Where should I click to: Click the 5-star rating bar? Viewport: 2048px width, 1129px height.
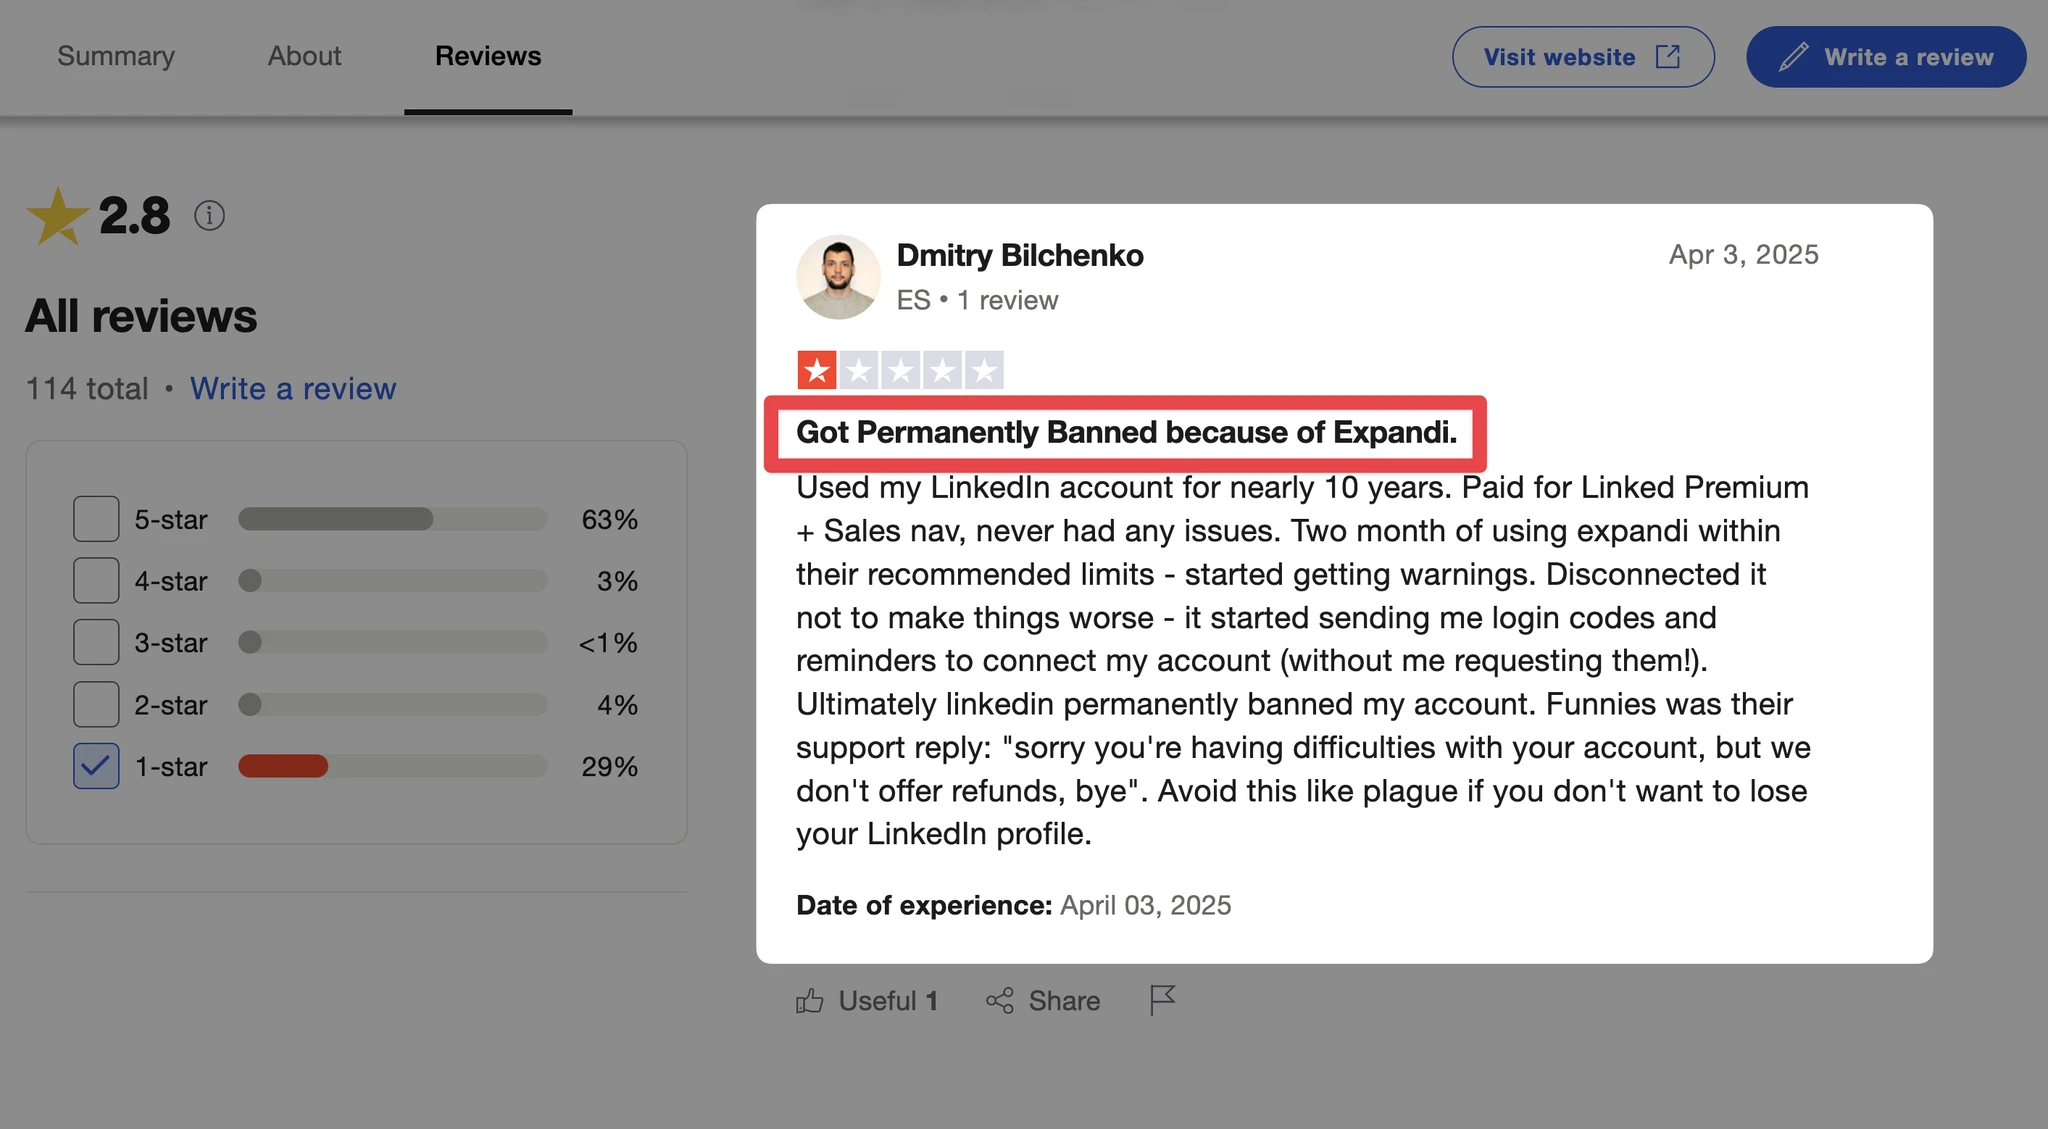coord(393,519)
